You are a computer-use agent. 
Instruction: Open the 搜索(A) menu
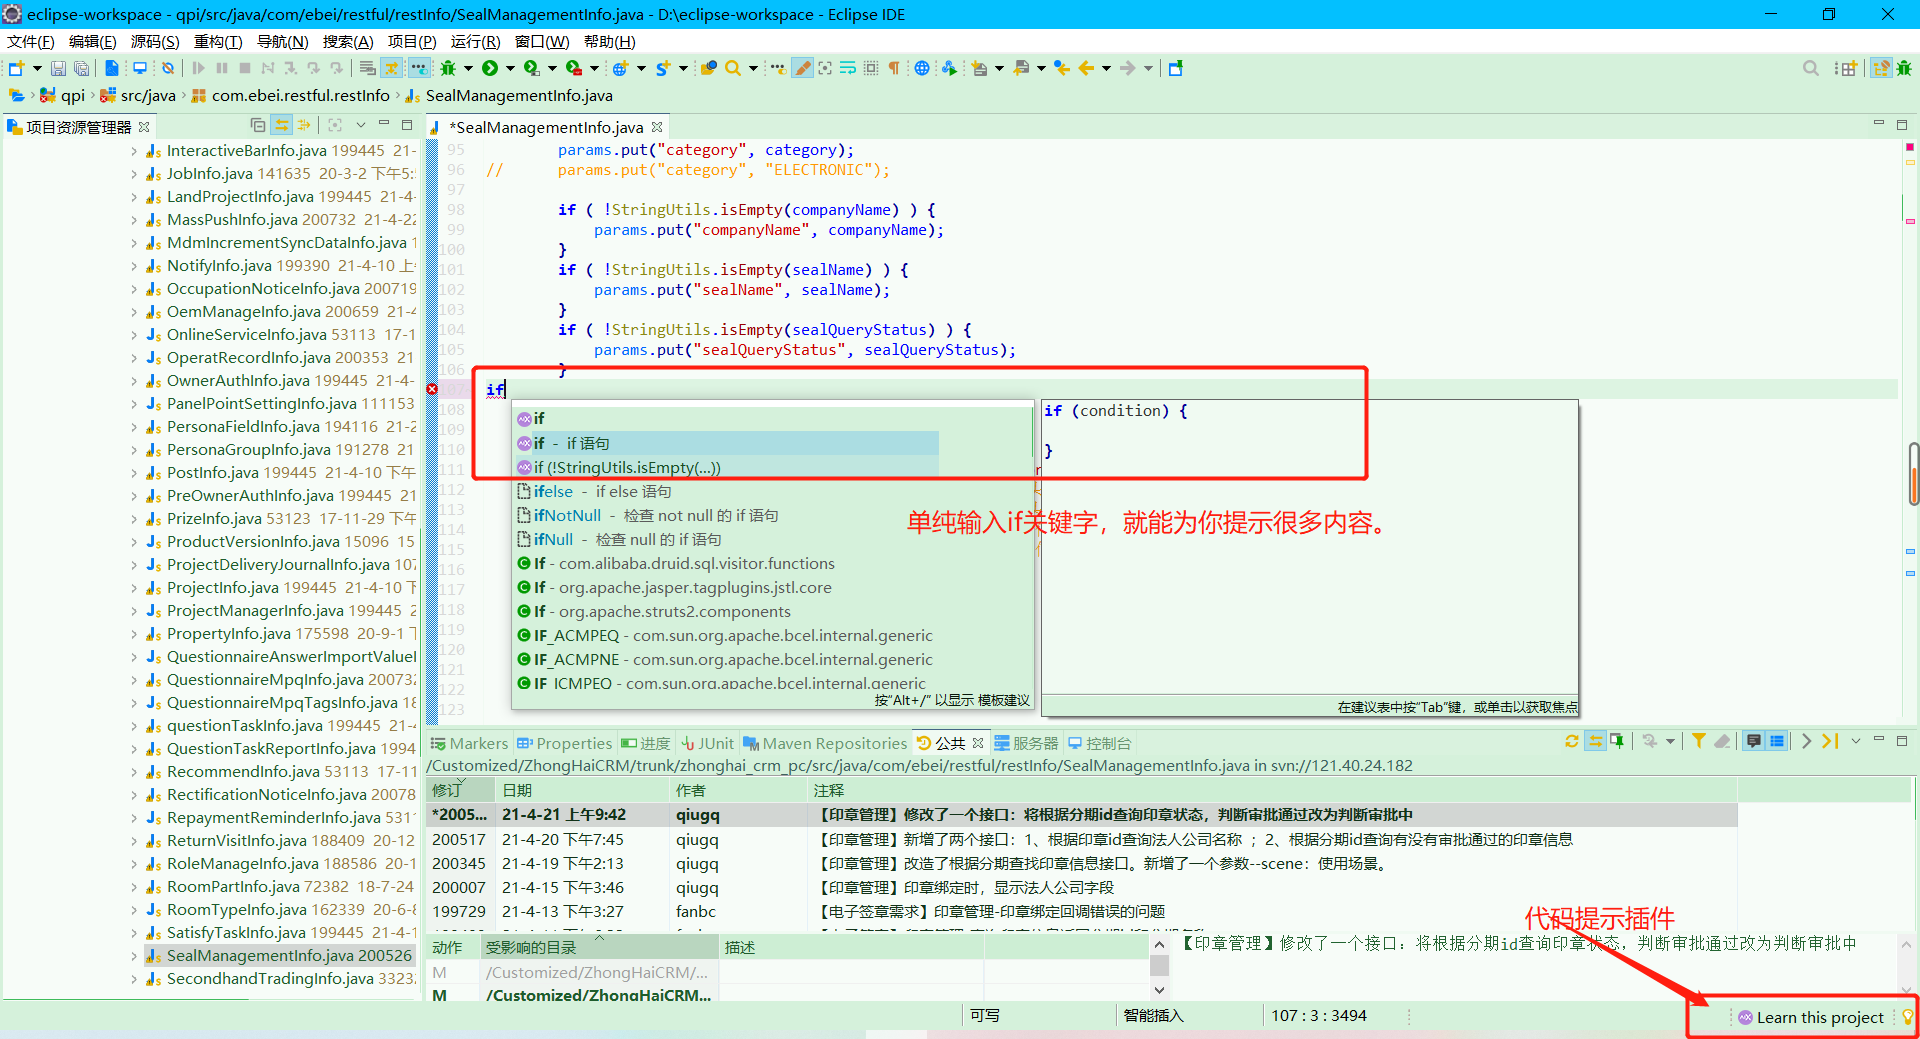click(347, 41)
